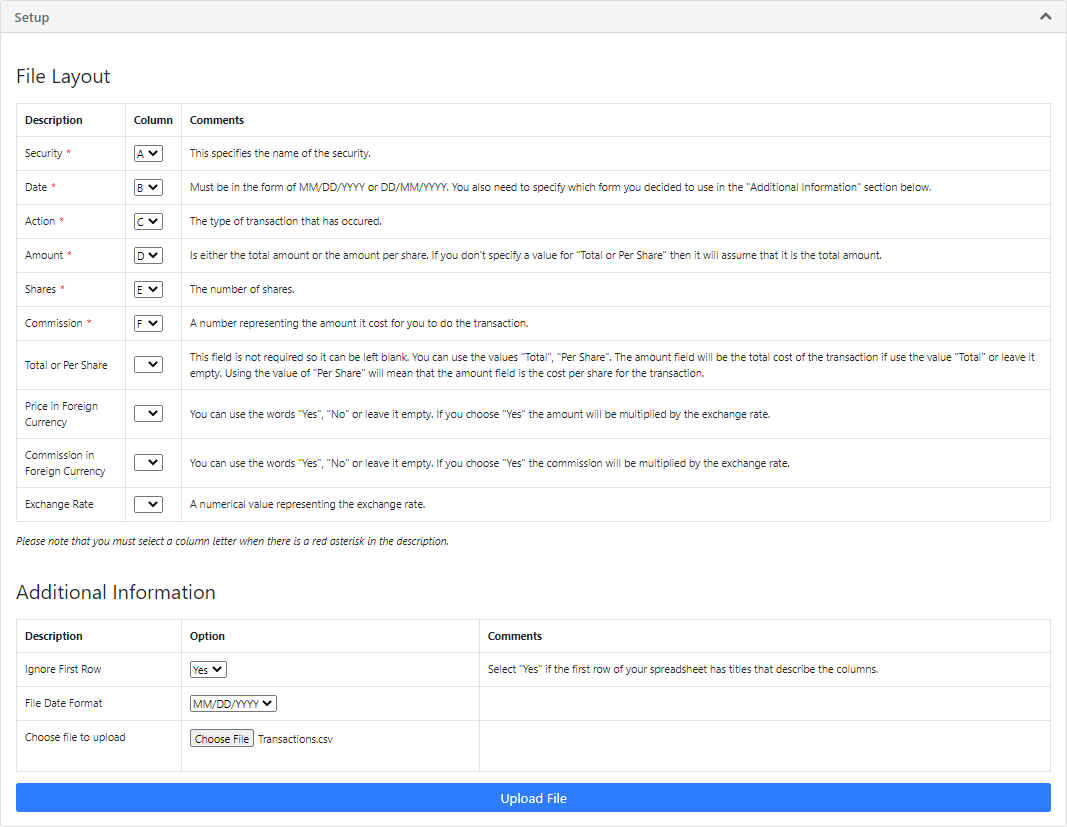Click the Action description label
The image size is (1067, 827).
40,221
